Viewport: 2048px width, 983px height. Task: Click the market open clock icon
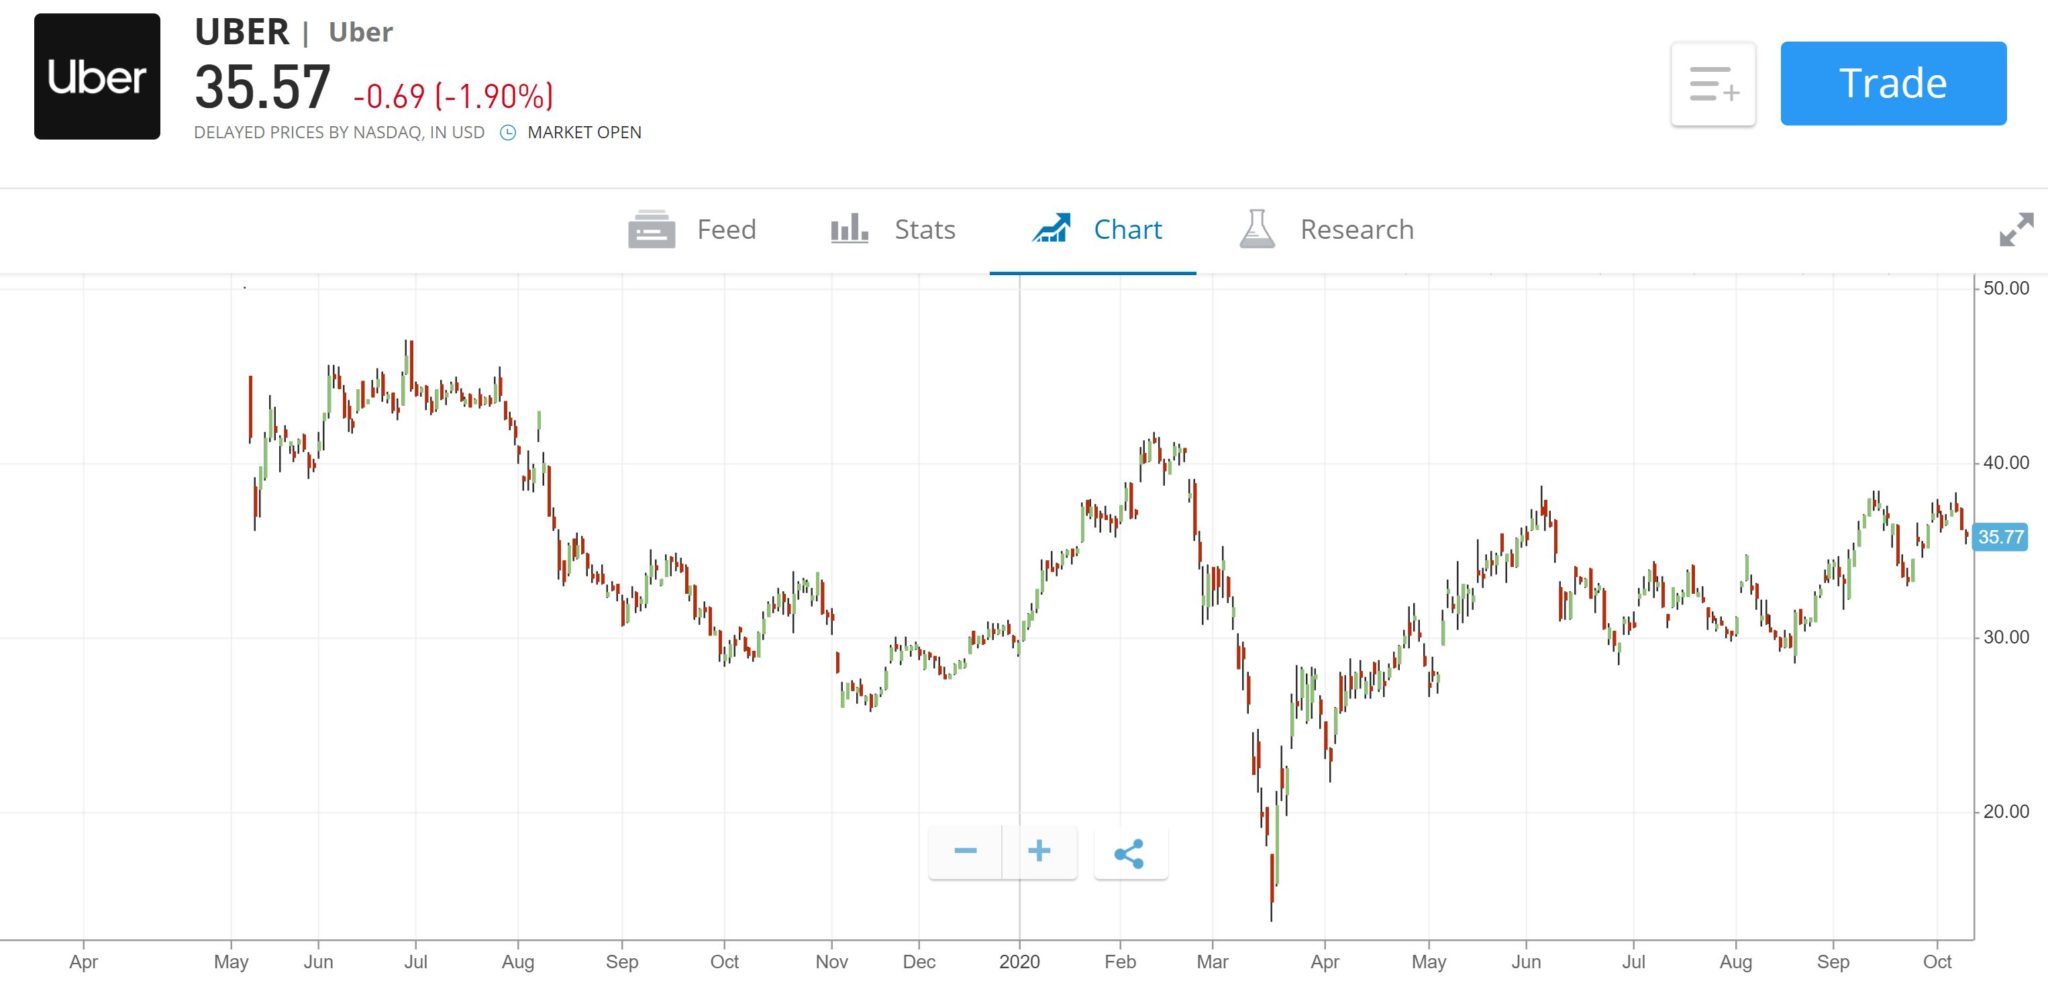(x=508, y=132)
